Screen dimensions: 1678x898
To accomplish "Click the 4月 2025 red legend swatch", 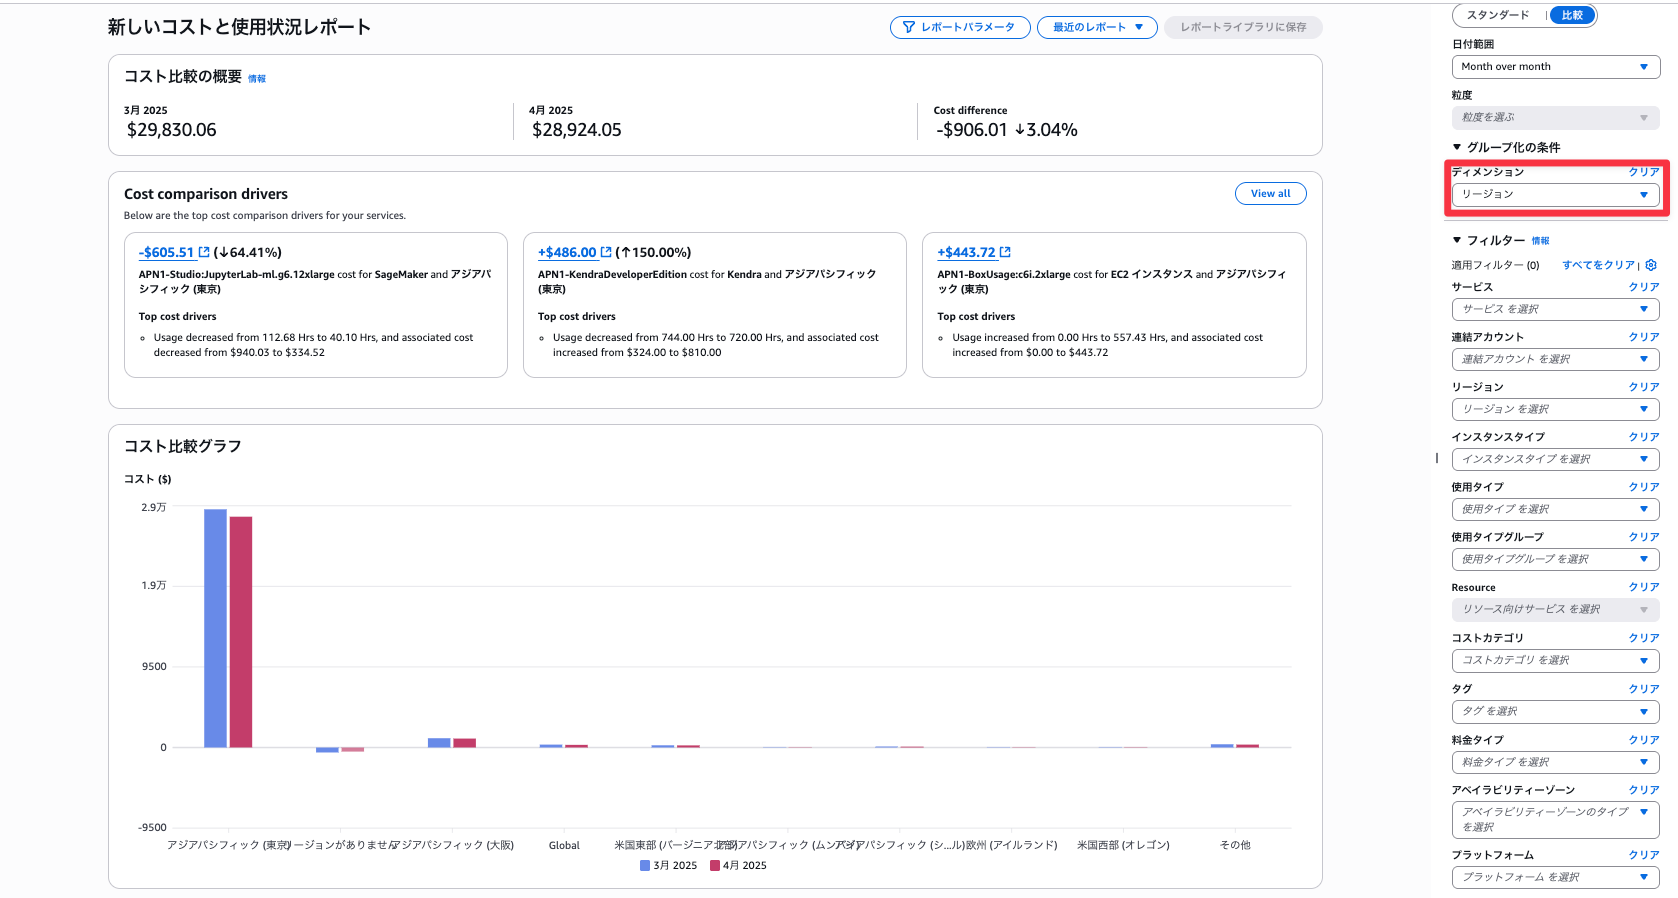I will click(x=715, y=866).
